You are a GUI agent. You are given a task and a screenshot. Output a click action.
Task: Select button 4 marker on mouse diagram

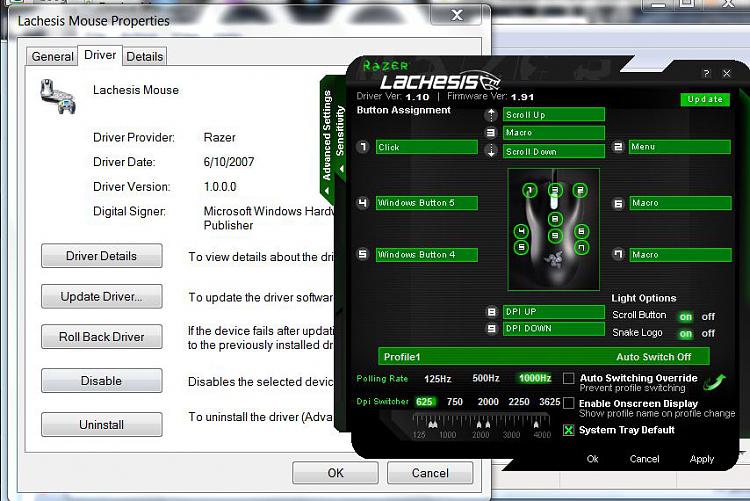click(521, 232)
